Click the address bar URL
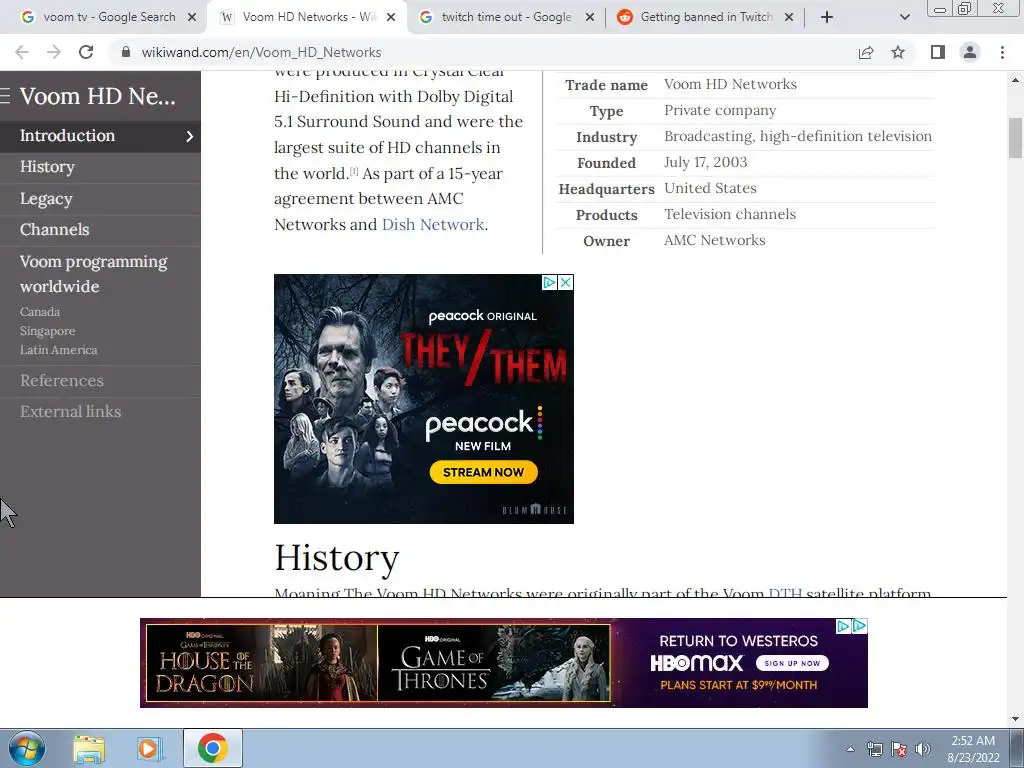 tap(261, 52)
